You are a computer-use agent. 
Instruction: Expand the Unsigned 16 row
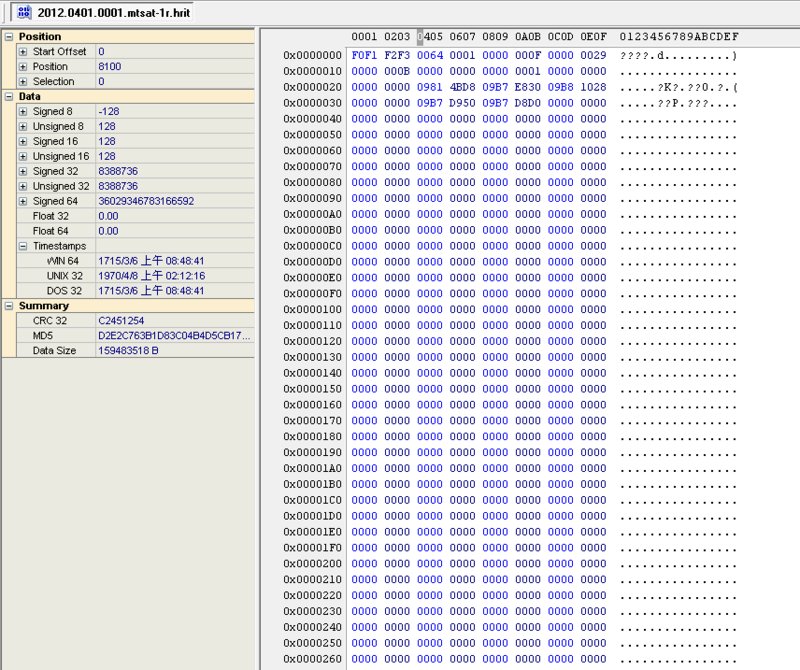[x=23, y=156]
